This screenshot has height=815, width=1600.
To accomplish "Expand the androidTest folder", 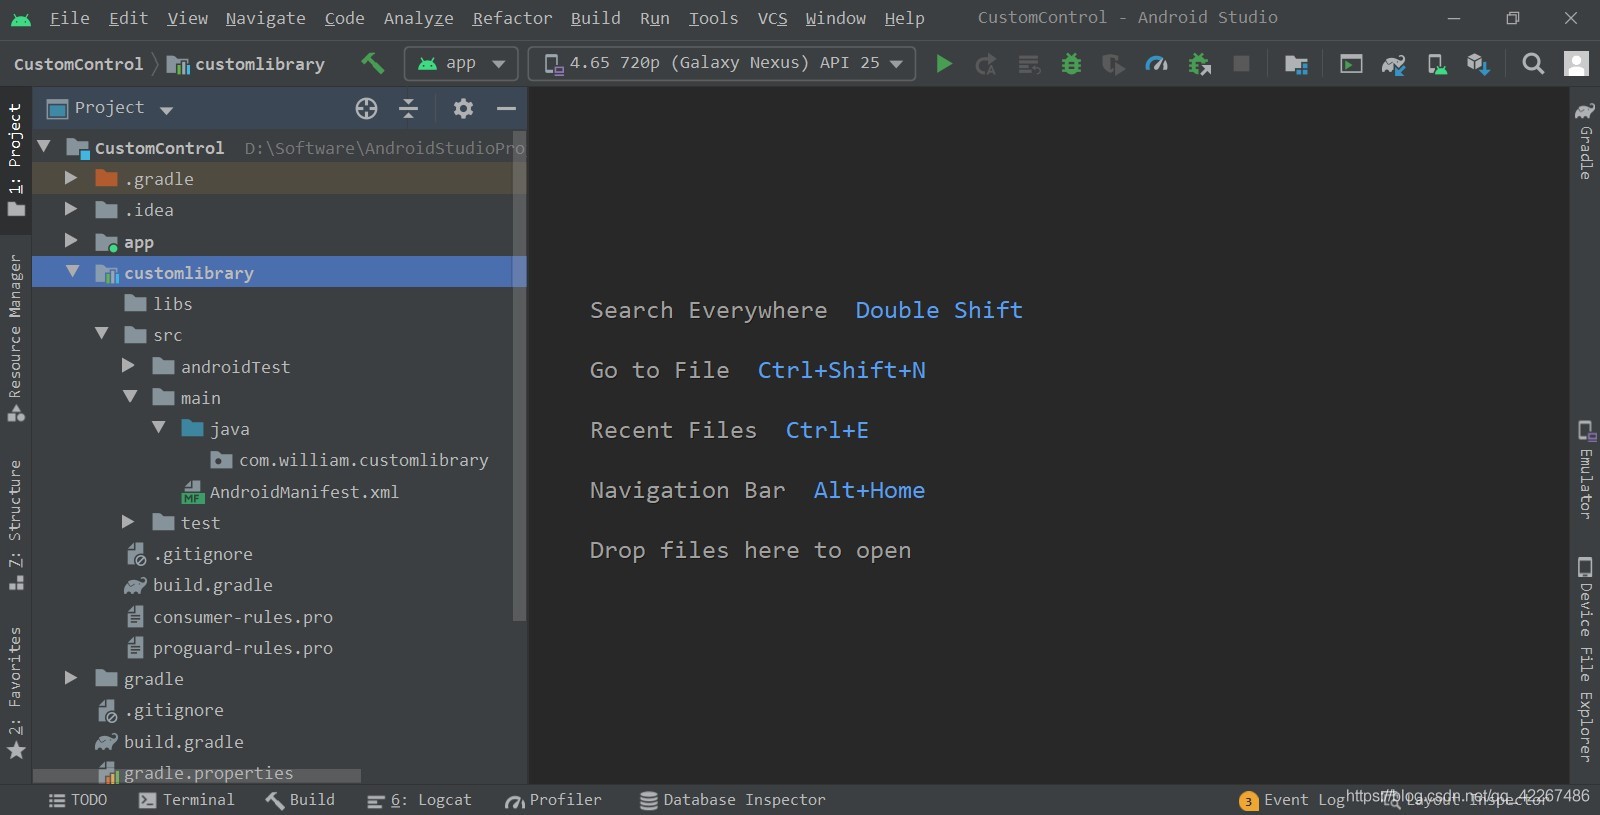I will pyautogui.click(x=128, y=366).
